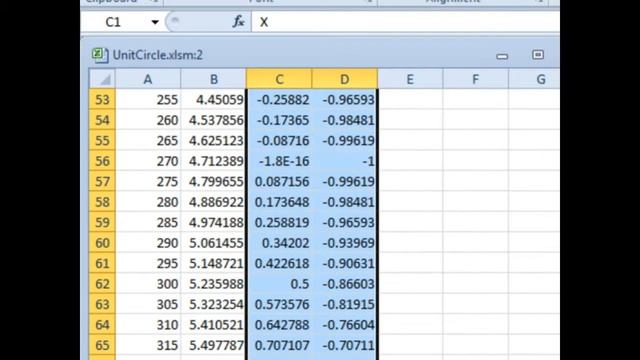Viewport: 640px width, 360px height.
Task: Select column D header
Action: 344,79
